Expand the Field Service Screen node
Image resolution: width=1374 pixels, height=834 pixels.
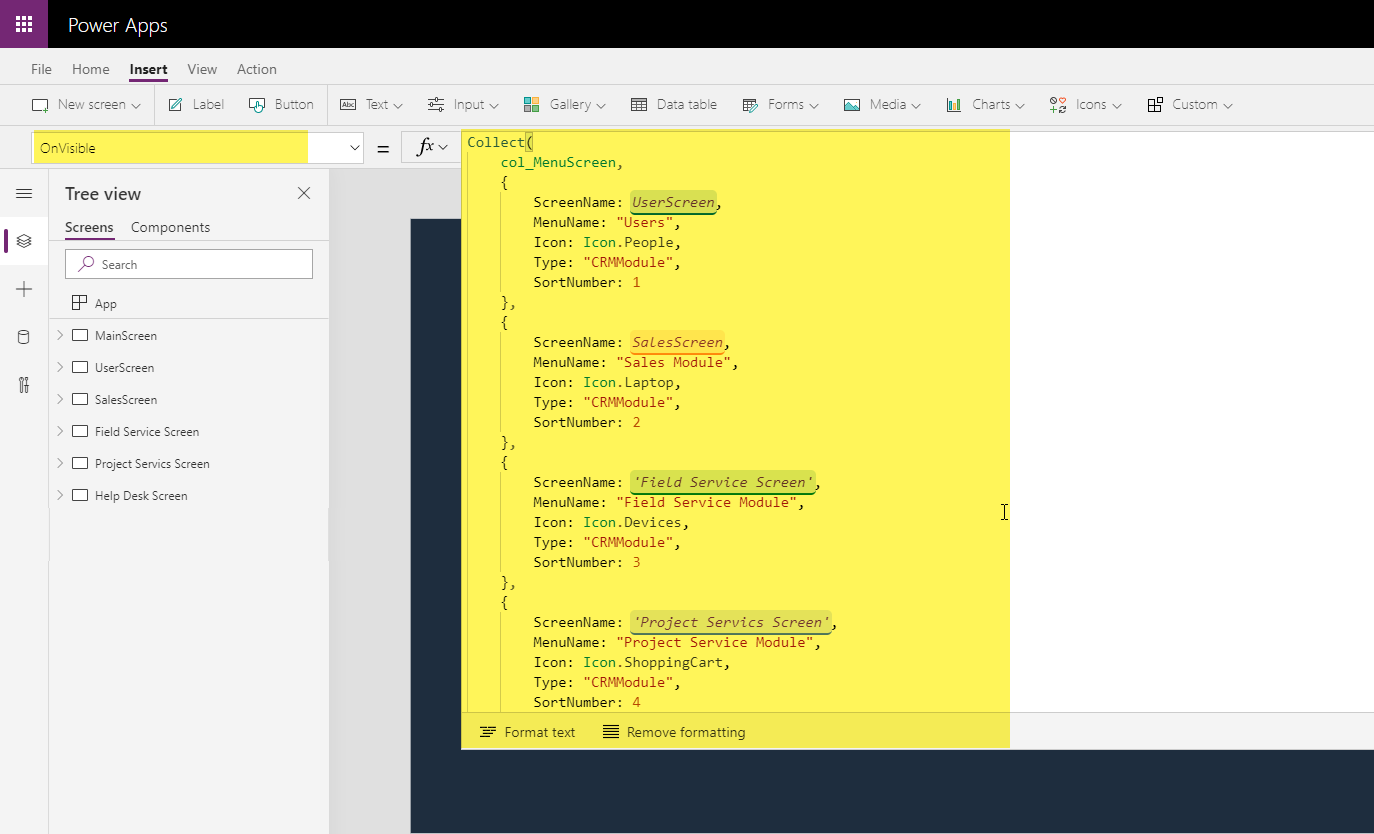click(60, 432)
